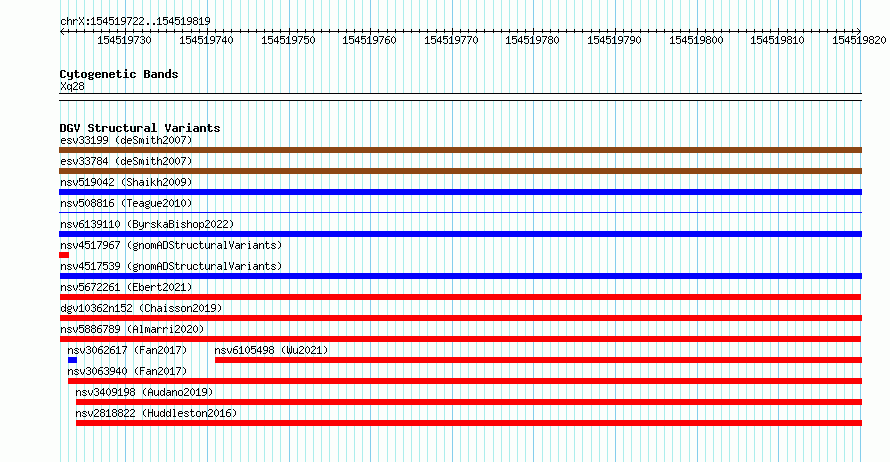The height and width of the screenshot is (462, 890).
Task: Click the nsv2818822 (Huddleston2016) label
Action: pyautogui.click(x=156, y=413)
